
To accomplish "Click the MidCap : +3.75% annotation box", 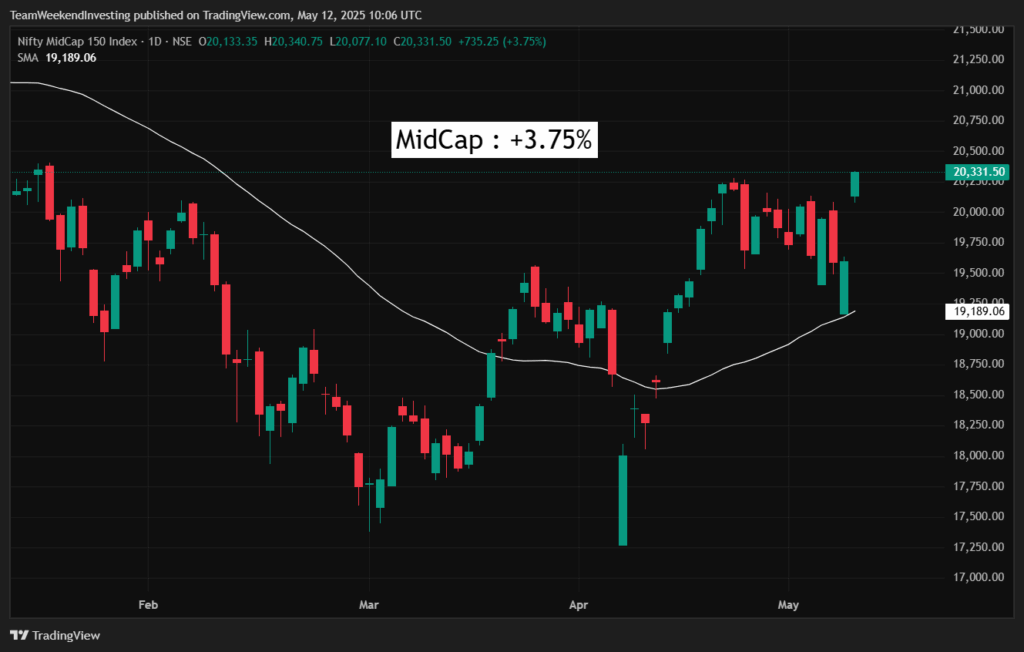I will [x=494, y=140].
